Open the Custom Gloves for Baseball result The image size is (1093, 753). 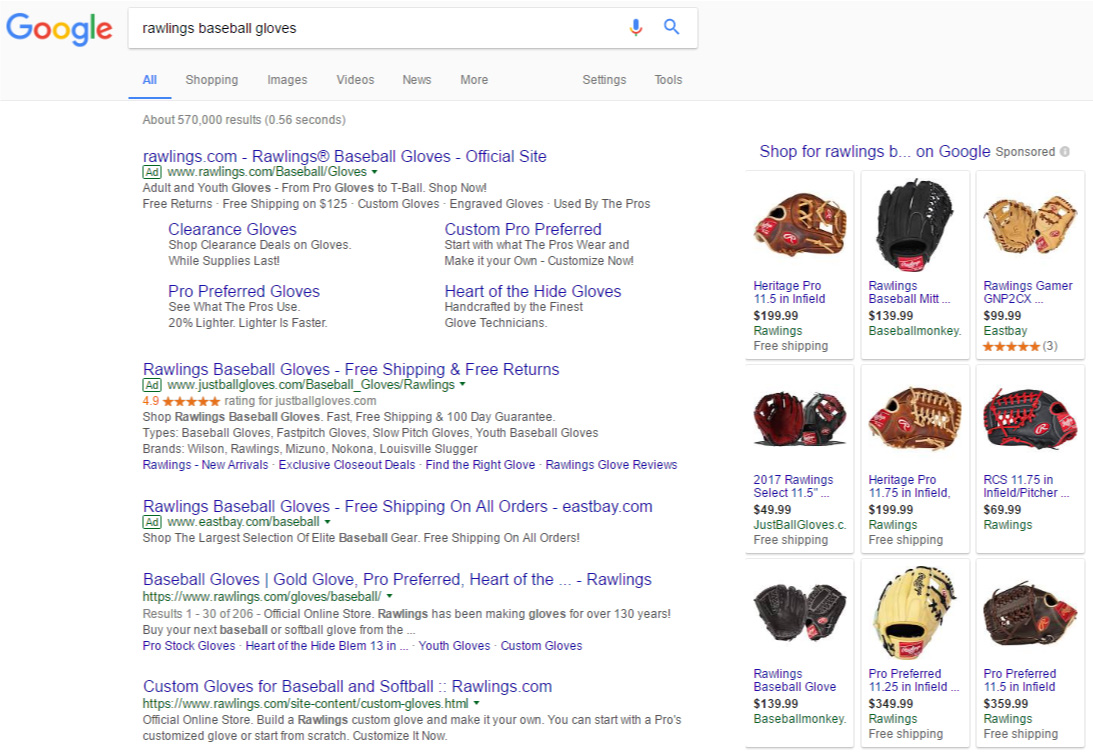coord(345,686)
